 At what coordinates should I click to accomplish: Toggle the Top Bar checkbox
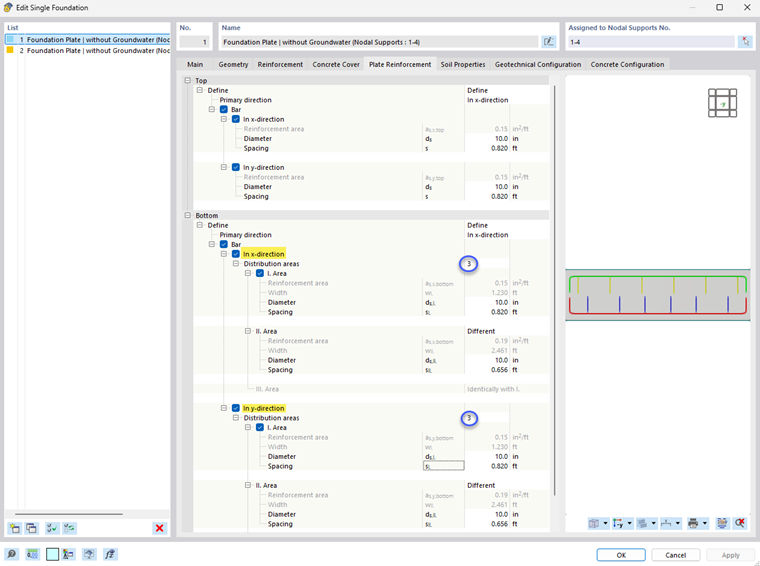click(223, 110)
